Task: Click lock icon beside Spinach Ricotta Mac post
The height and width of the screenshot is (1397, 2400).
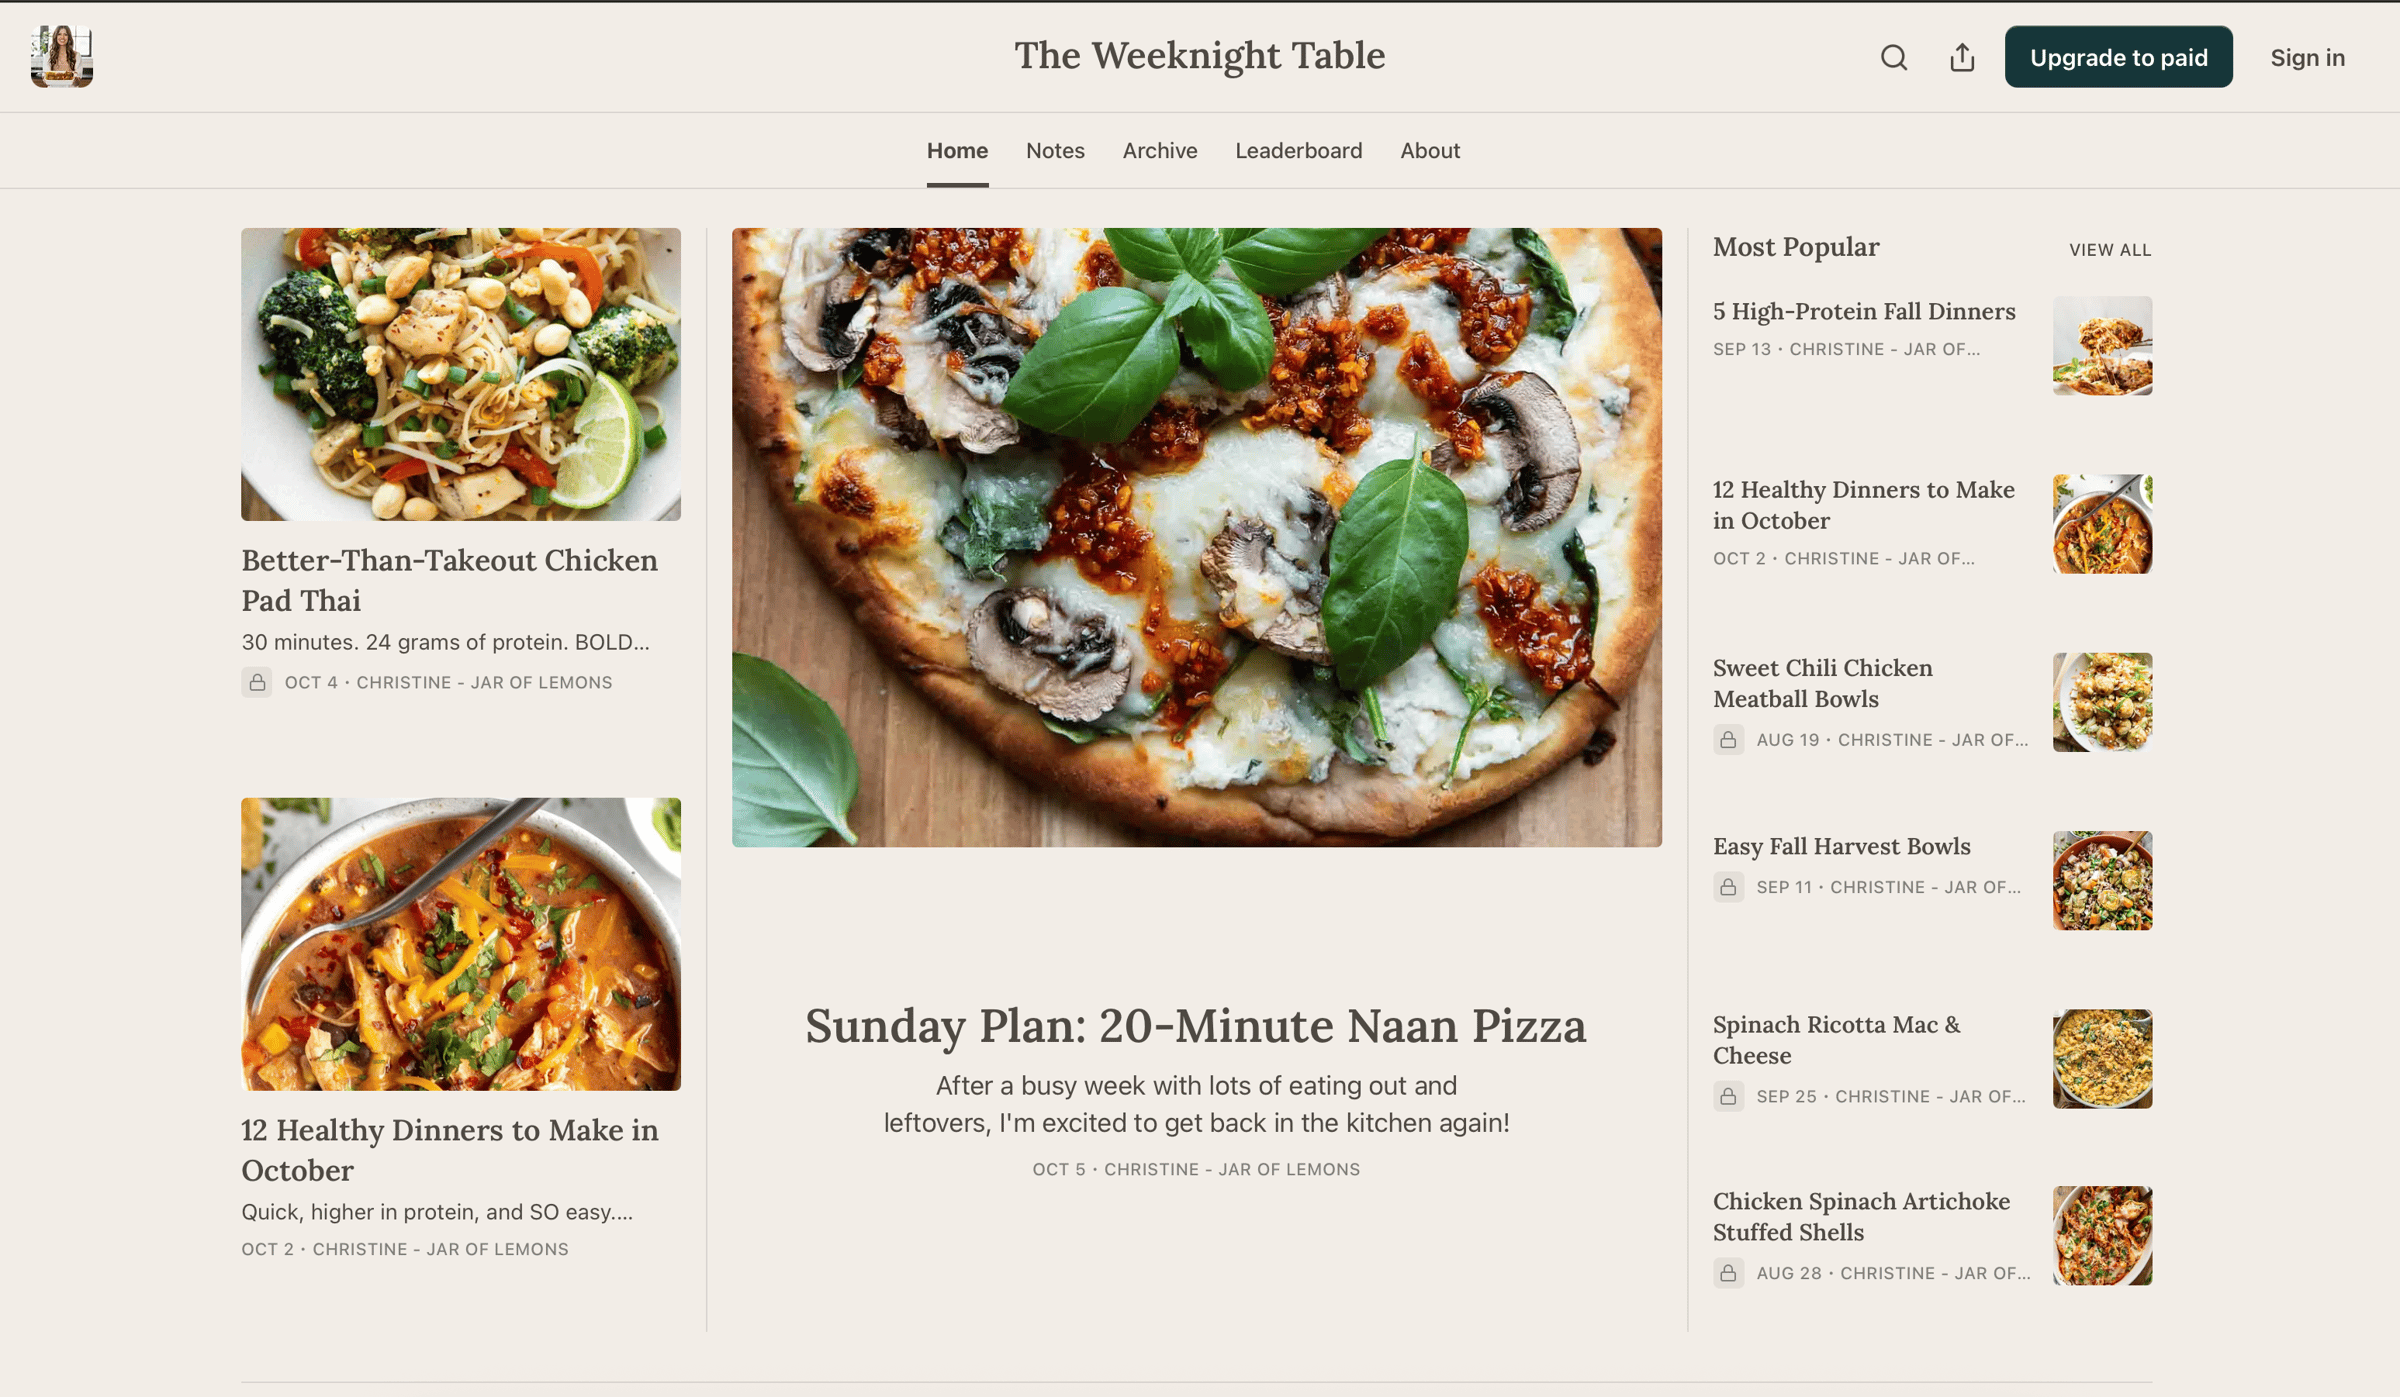Action: [x=1728, y=1096]
